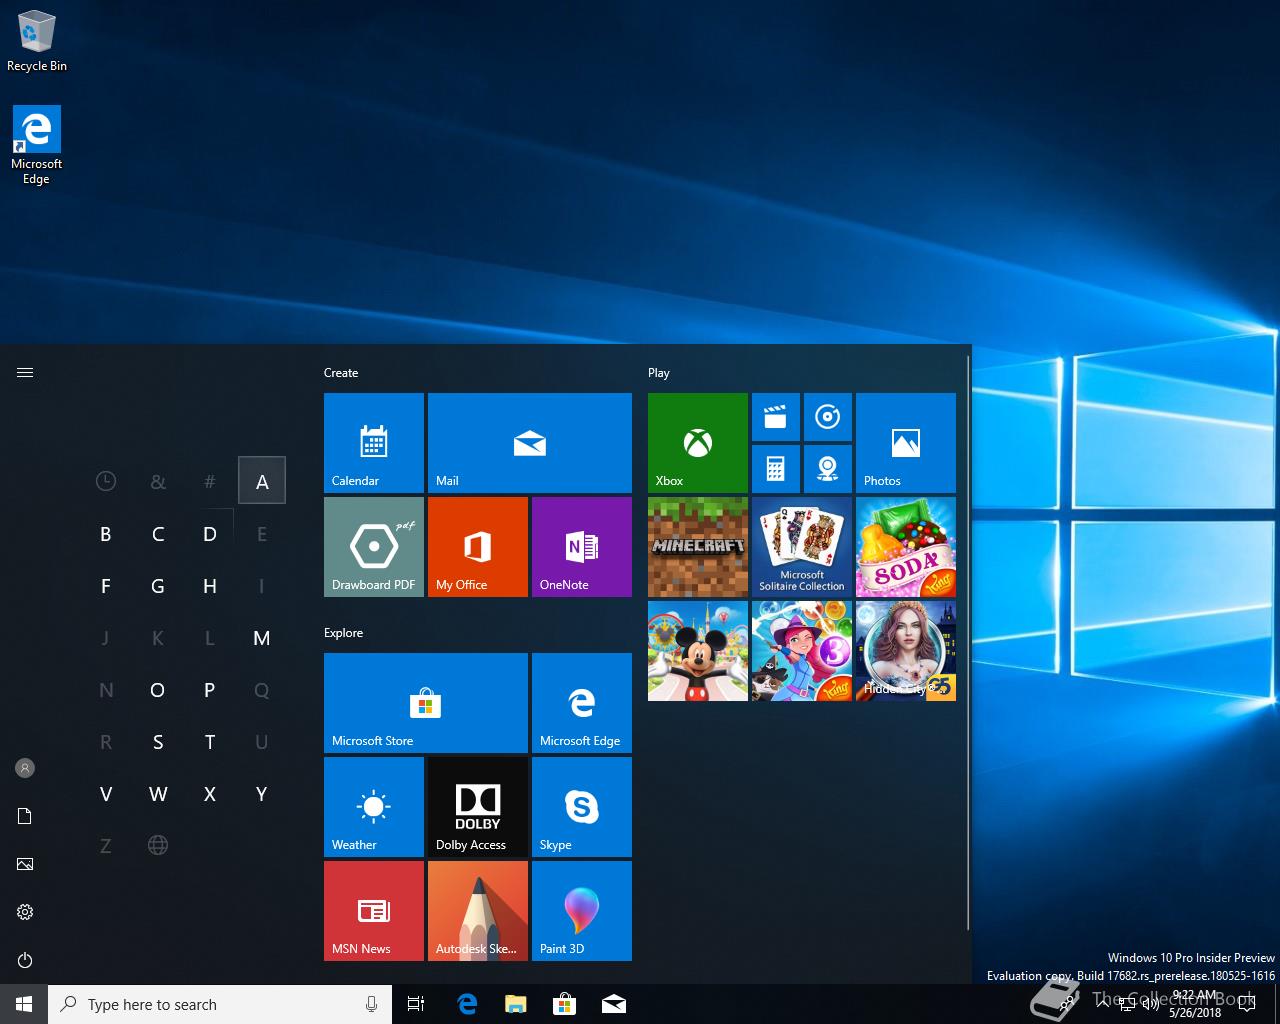This screenshot has height=1024, width=1280.
Task: Open the OneNote tile
Action: (582, 547)
